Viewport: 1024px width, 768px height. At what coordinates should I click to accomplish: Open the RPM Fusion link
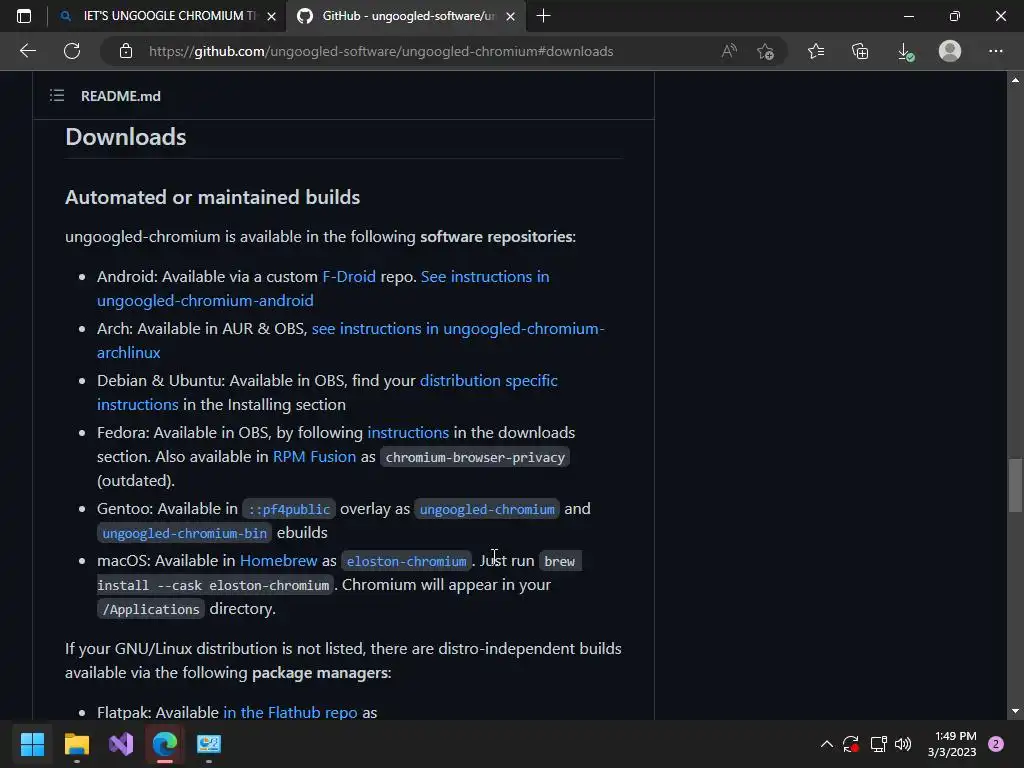pos(314,456)
